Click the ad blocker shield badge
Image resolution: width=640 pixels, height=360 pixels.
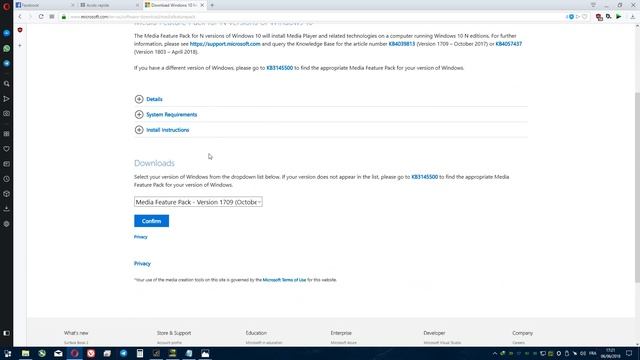coord(20,30)
